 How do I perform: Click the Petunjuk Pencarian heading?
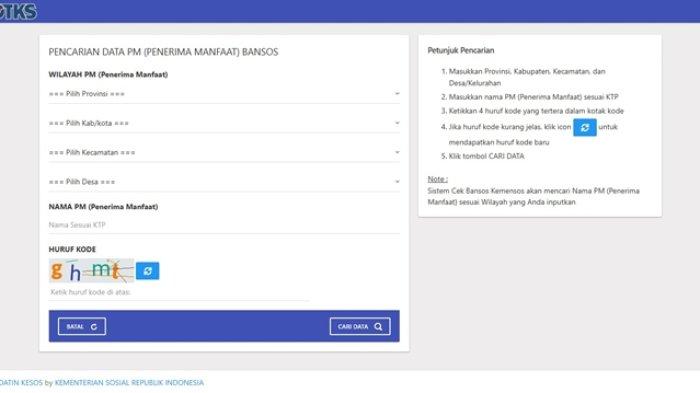[x=461, y=50]
